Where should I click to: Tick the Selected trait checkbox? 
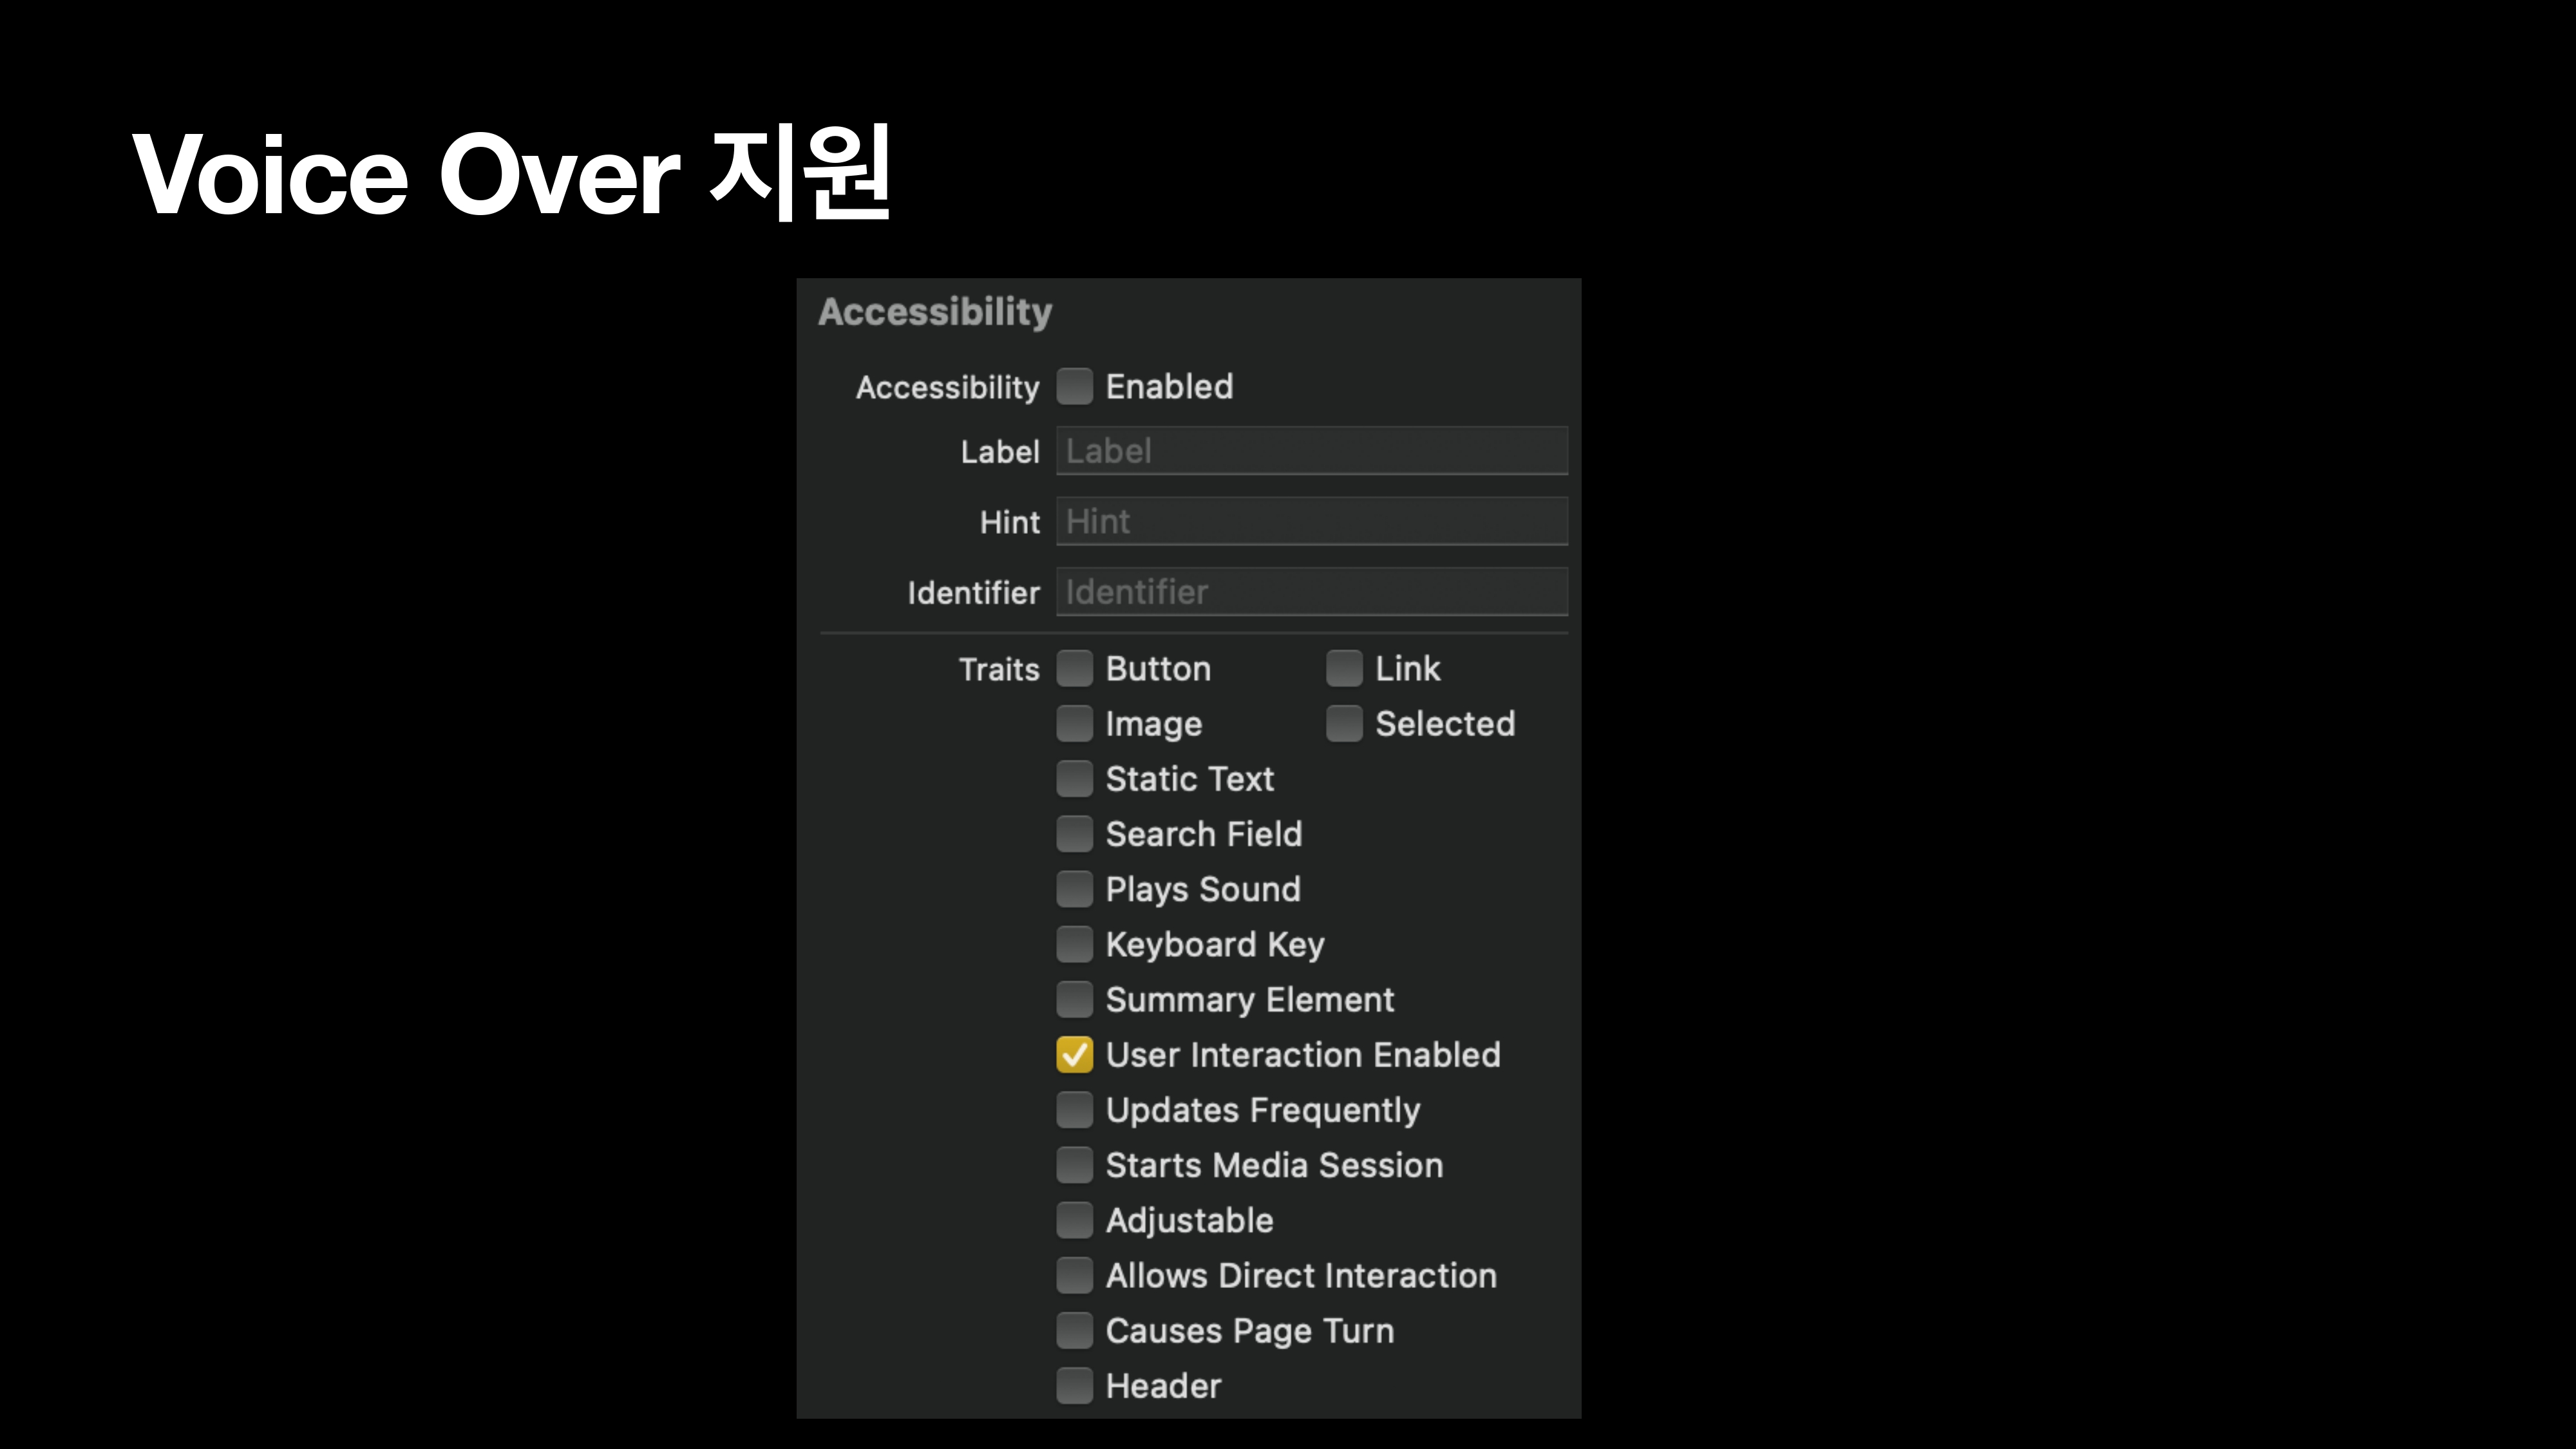[1343, 723]
